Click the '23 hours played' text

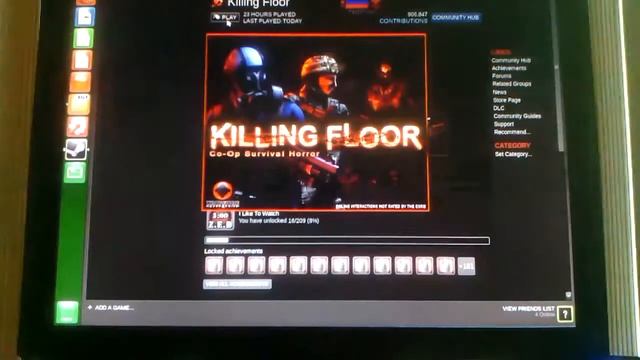click(269, 14)
